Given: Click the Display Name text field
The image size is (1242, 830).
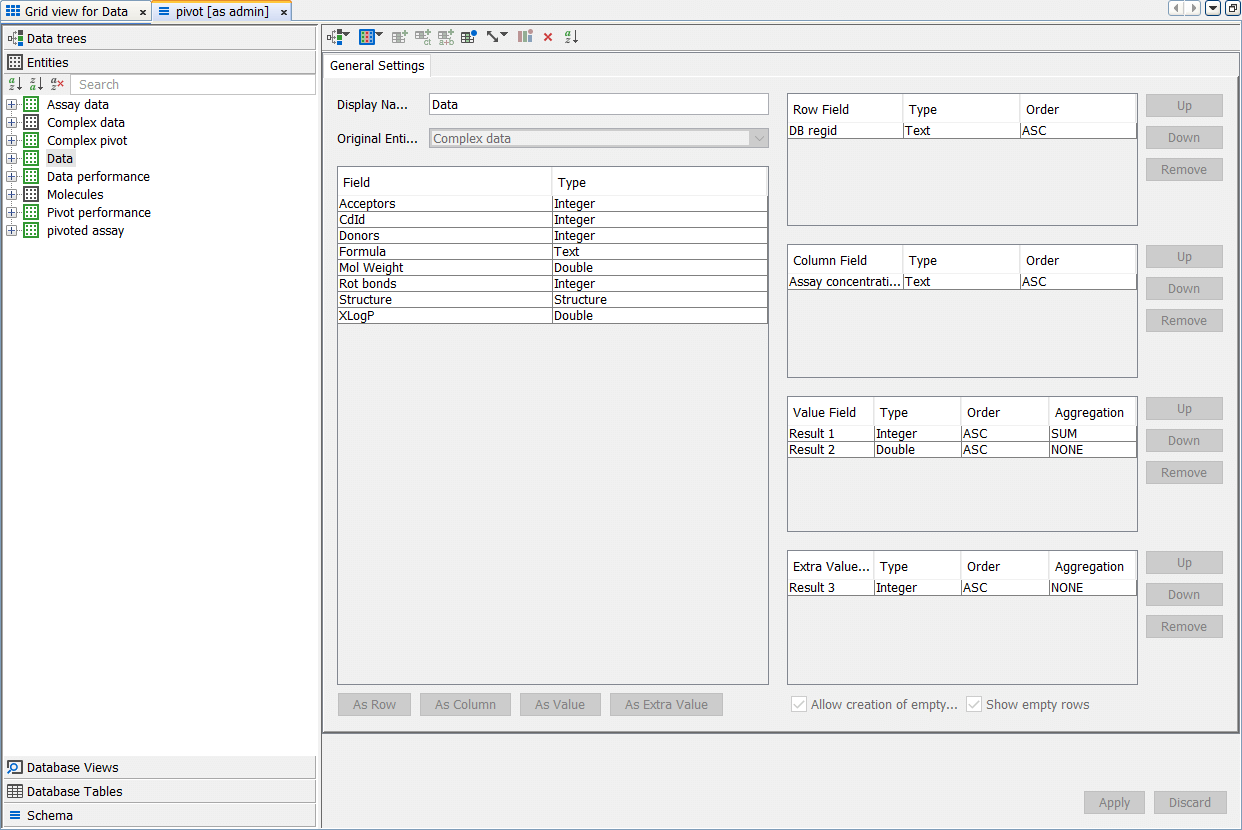Looking at the screenshot, I should 598,104.
